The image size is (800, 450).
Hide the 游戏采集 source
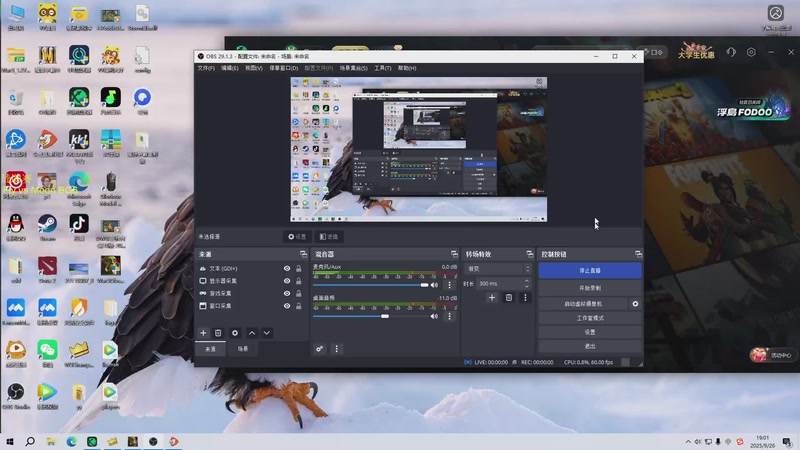[x=287, y=293]
